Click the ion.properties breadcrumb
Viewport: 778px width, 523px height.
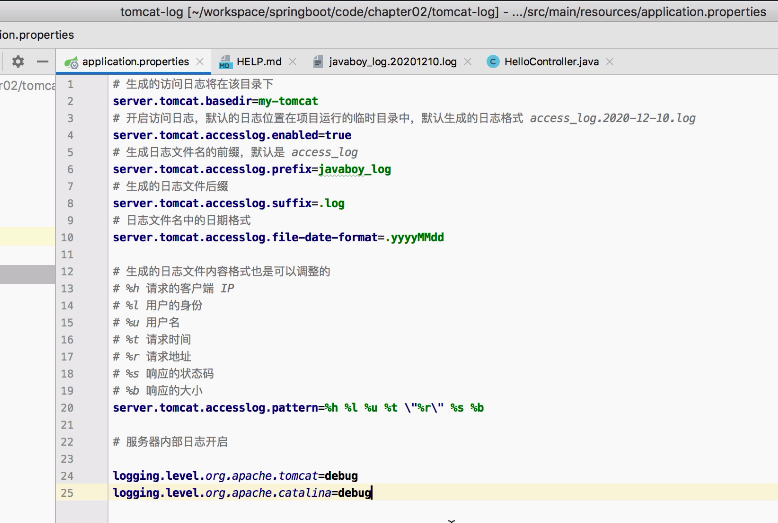(37, 35)
